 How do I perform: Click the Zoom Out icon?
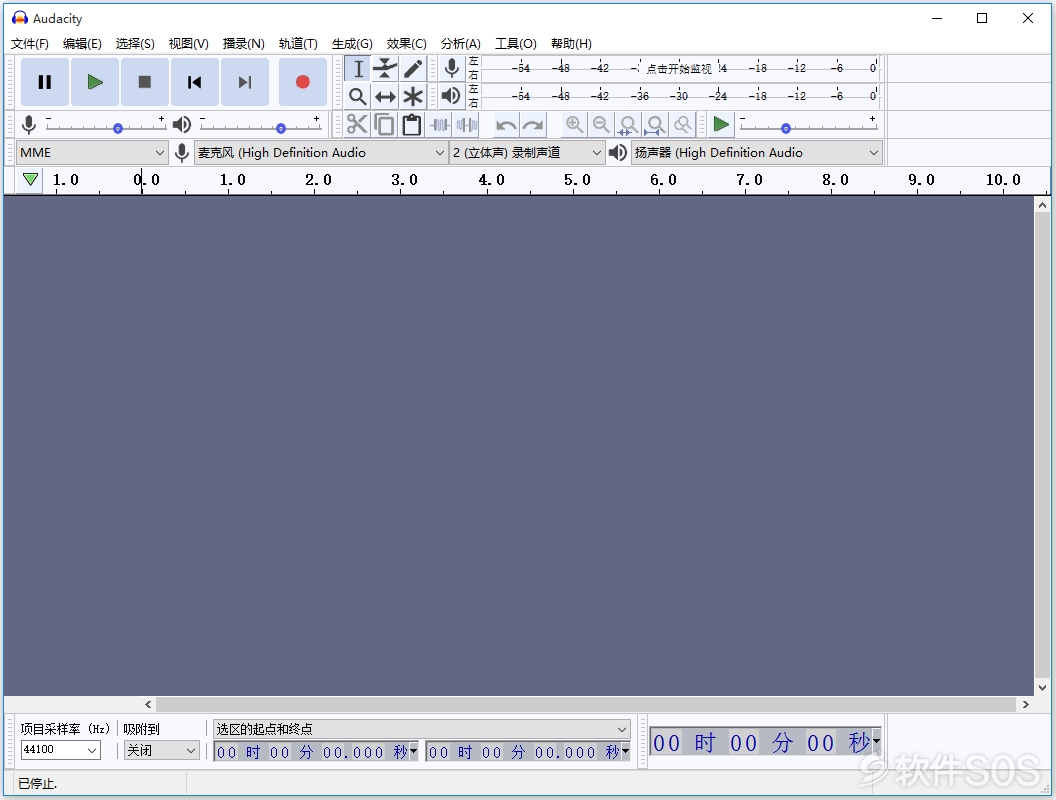(601, 125)
